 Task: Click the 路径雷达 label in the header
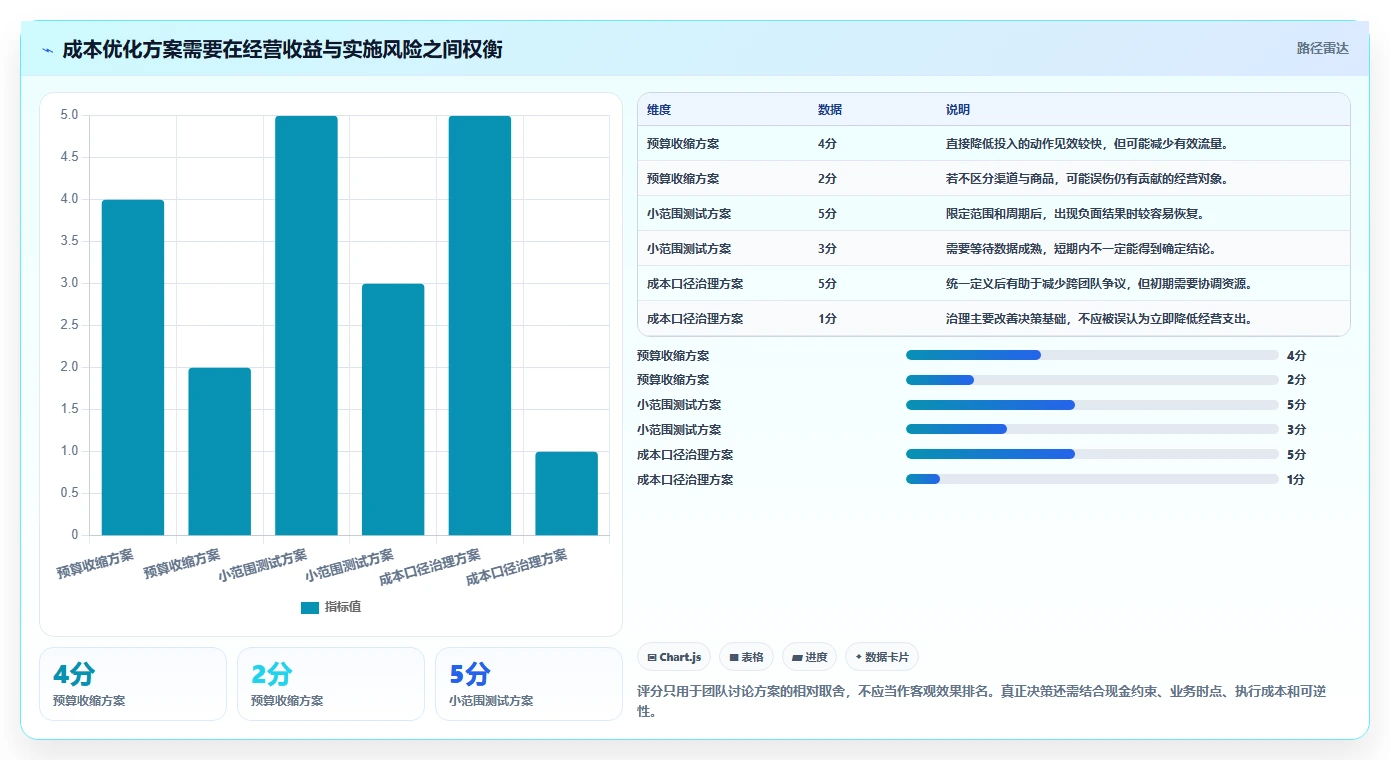click(1322, 48)
